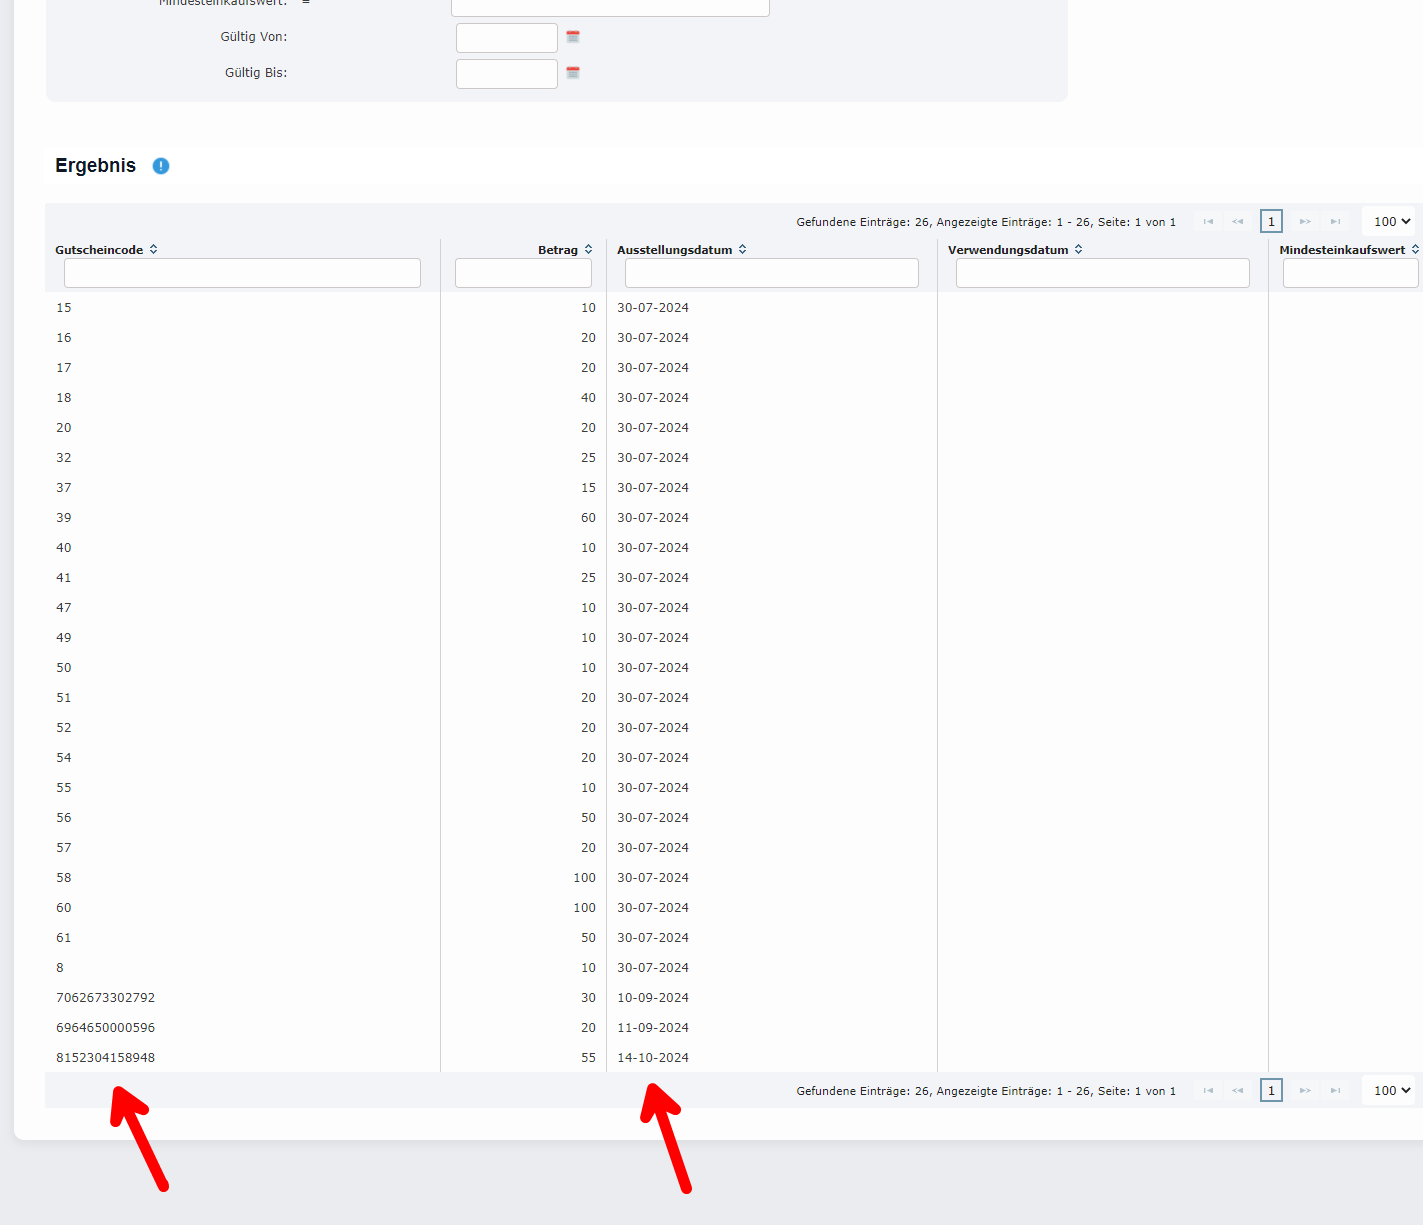Toggle sorting on the Verwendungsdatum column
This screenshot has width=1423, height=1225.
click(1079, 249)
